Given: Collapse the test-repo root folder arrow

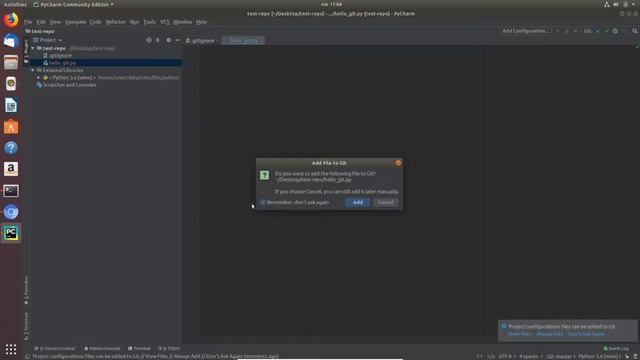Looking at the screenshot, I should pos(33,48).
